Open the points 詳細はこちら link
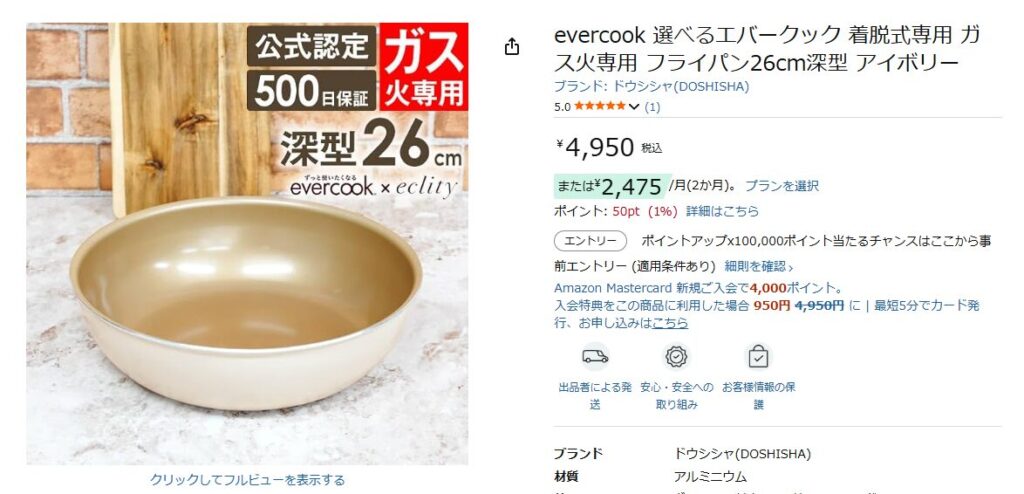 (722, 212)
